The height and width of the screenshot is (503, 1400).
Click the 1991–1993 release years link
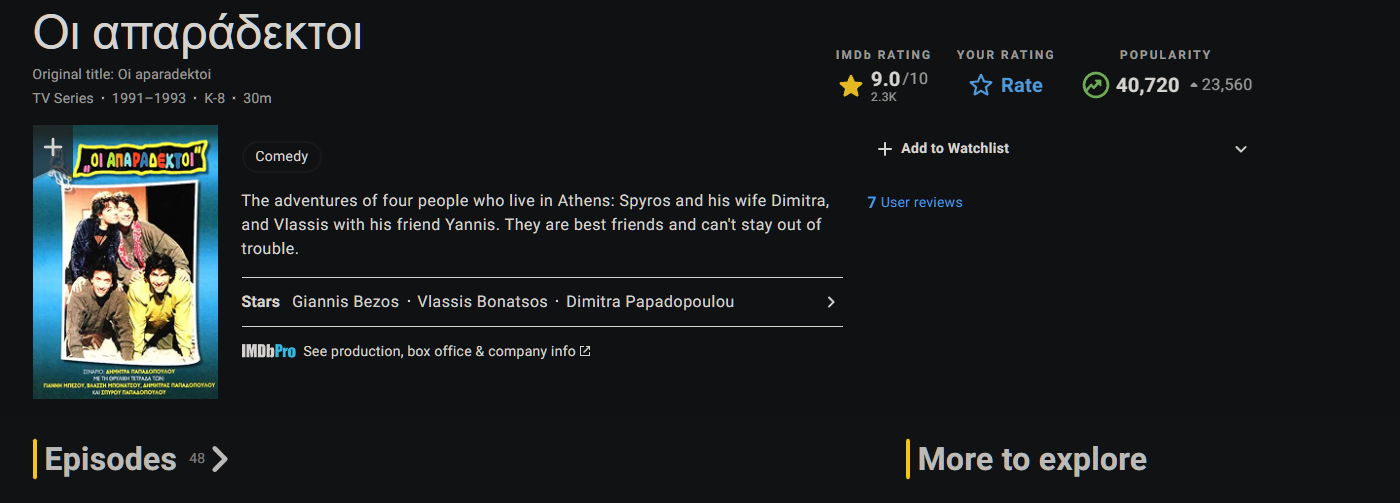pyautogui.click(x=148, y=98)
